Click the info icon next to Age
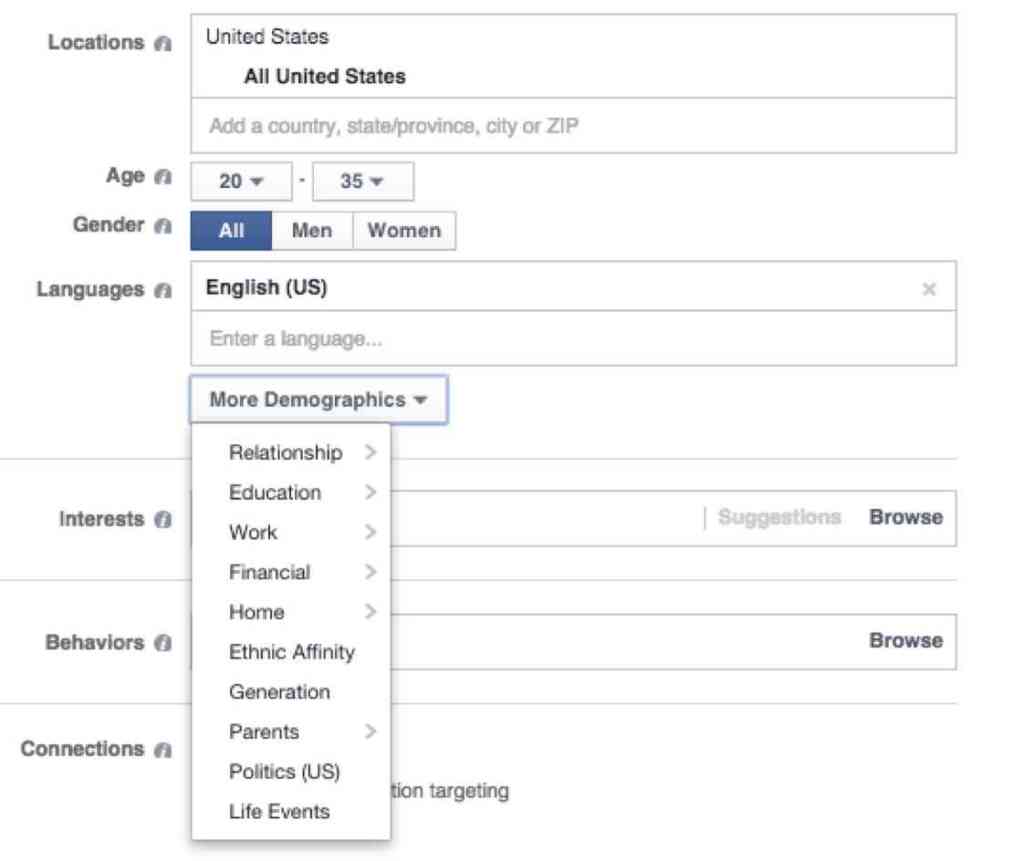The height and width of the screenshot is (861, 1024). click(164, 178)
